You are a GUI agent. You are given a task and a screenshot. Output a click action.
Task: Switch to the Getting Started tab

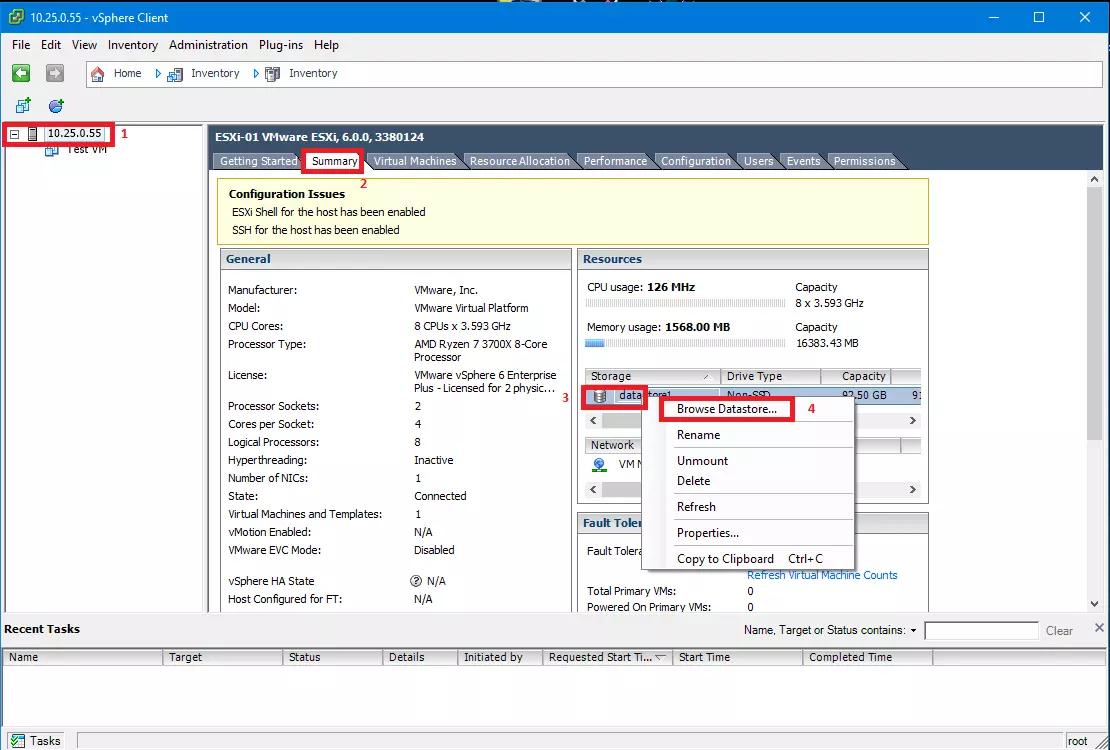pyautogui.click(x=258, y=161)
